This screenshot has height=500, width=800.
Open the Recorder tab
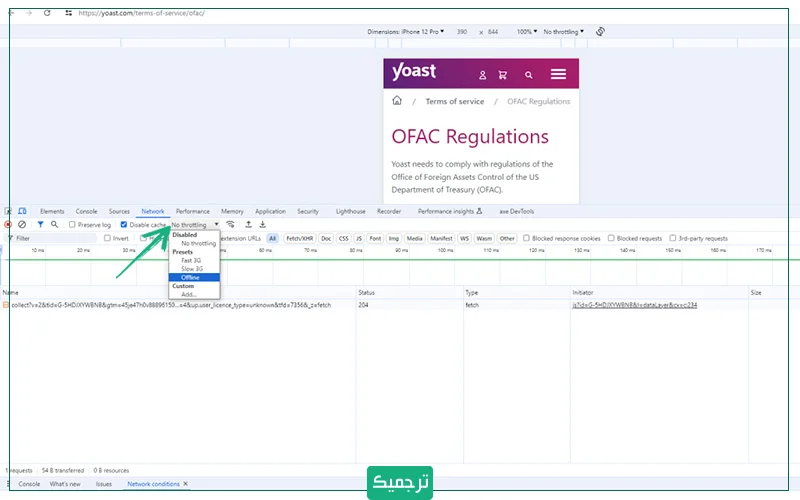(389, 211)
